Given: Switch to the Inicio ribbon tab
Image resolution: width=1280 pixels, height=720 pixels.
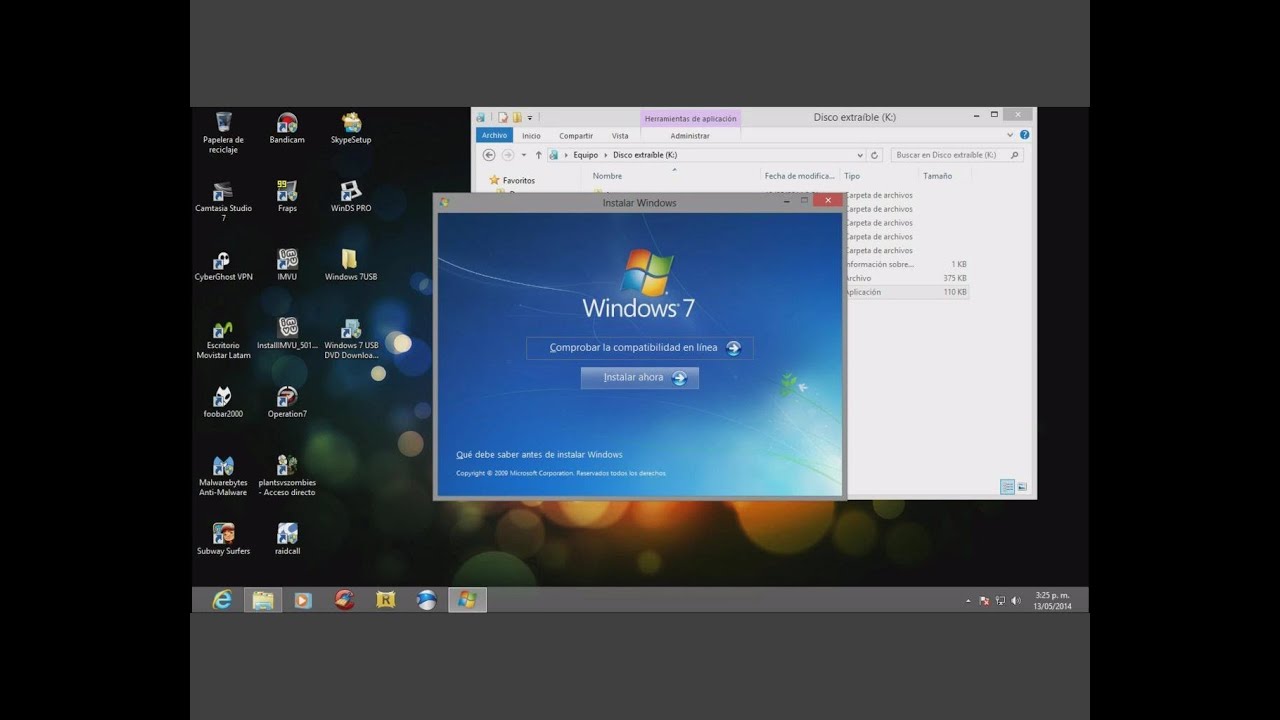Looking at the screenshot, I should [531, 136].
